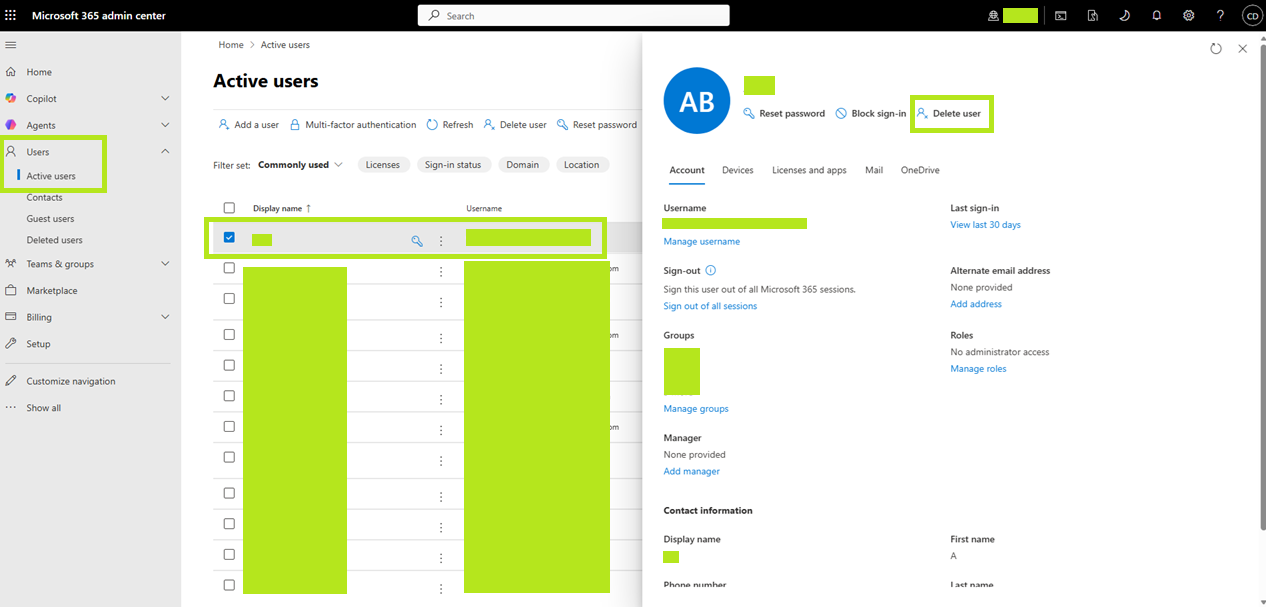
Task: Toggle the select-all checkbox in table header
Action: [229, 208]
